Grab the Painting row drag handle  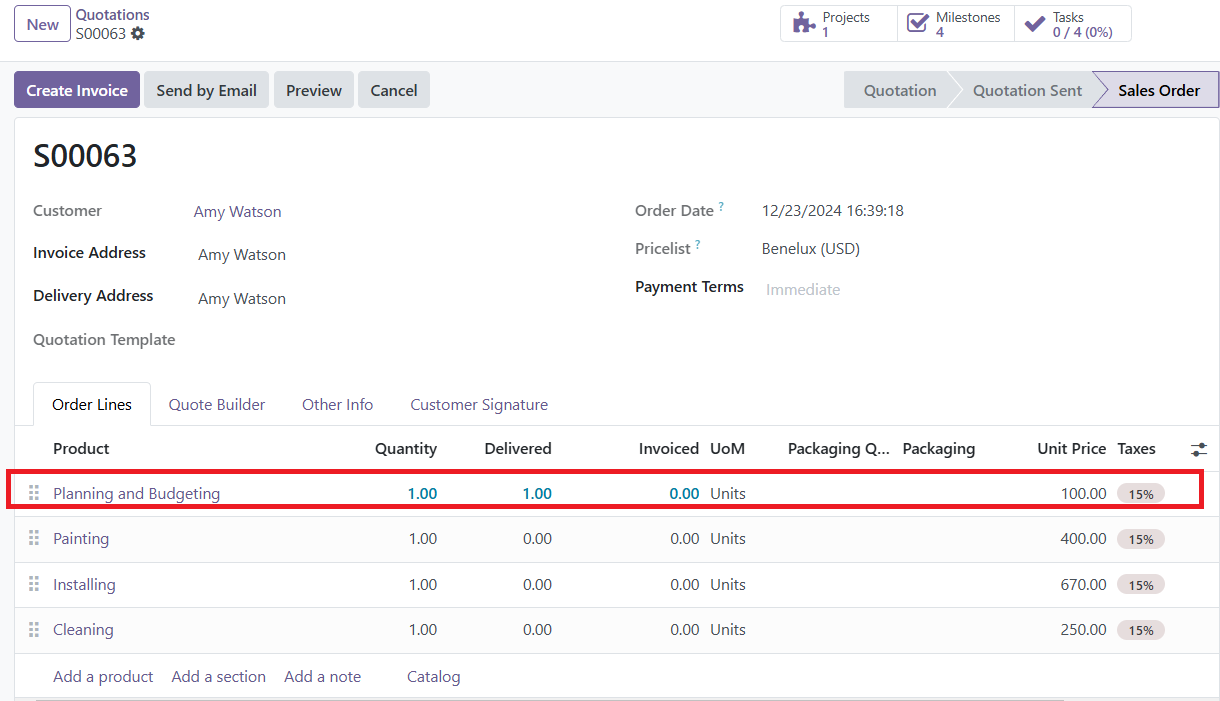tap(34, 538)
